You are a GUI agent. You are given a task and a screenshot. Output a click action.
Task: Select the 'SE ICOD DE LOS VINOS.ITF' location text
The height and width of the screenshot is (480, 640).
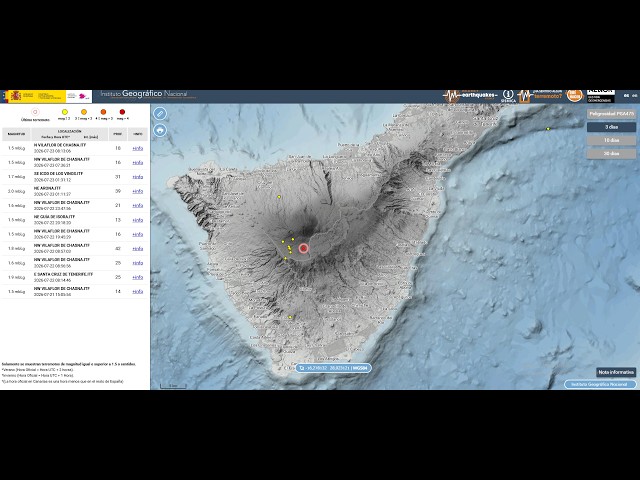click(58, 173)
